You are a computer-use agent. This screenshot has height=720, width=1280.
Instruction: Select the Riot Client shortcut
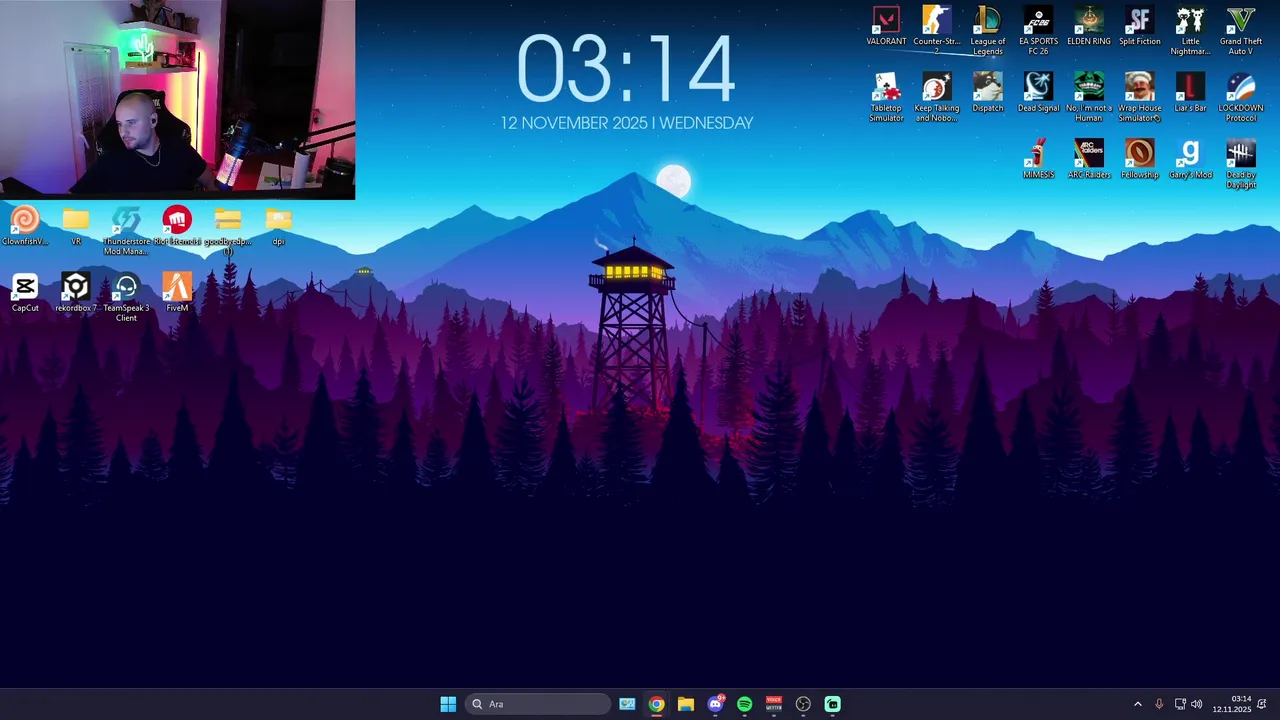pyautogui.click(x=177, y=227)
